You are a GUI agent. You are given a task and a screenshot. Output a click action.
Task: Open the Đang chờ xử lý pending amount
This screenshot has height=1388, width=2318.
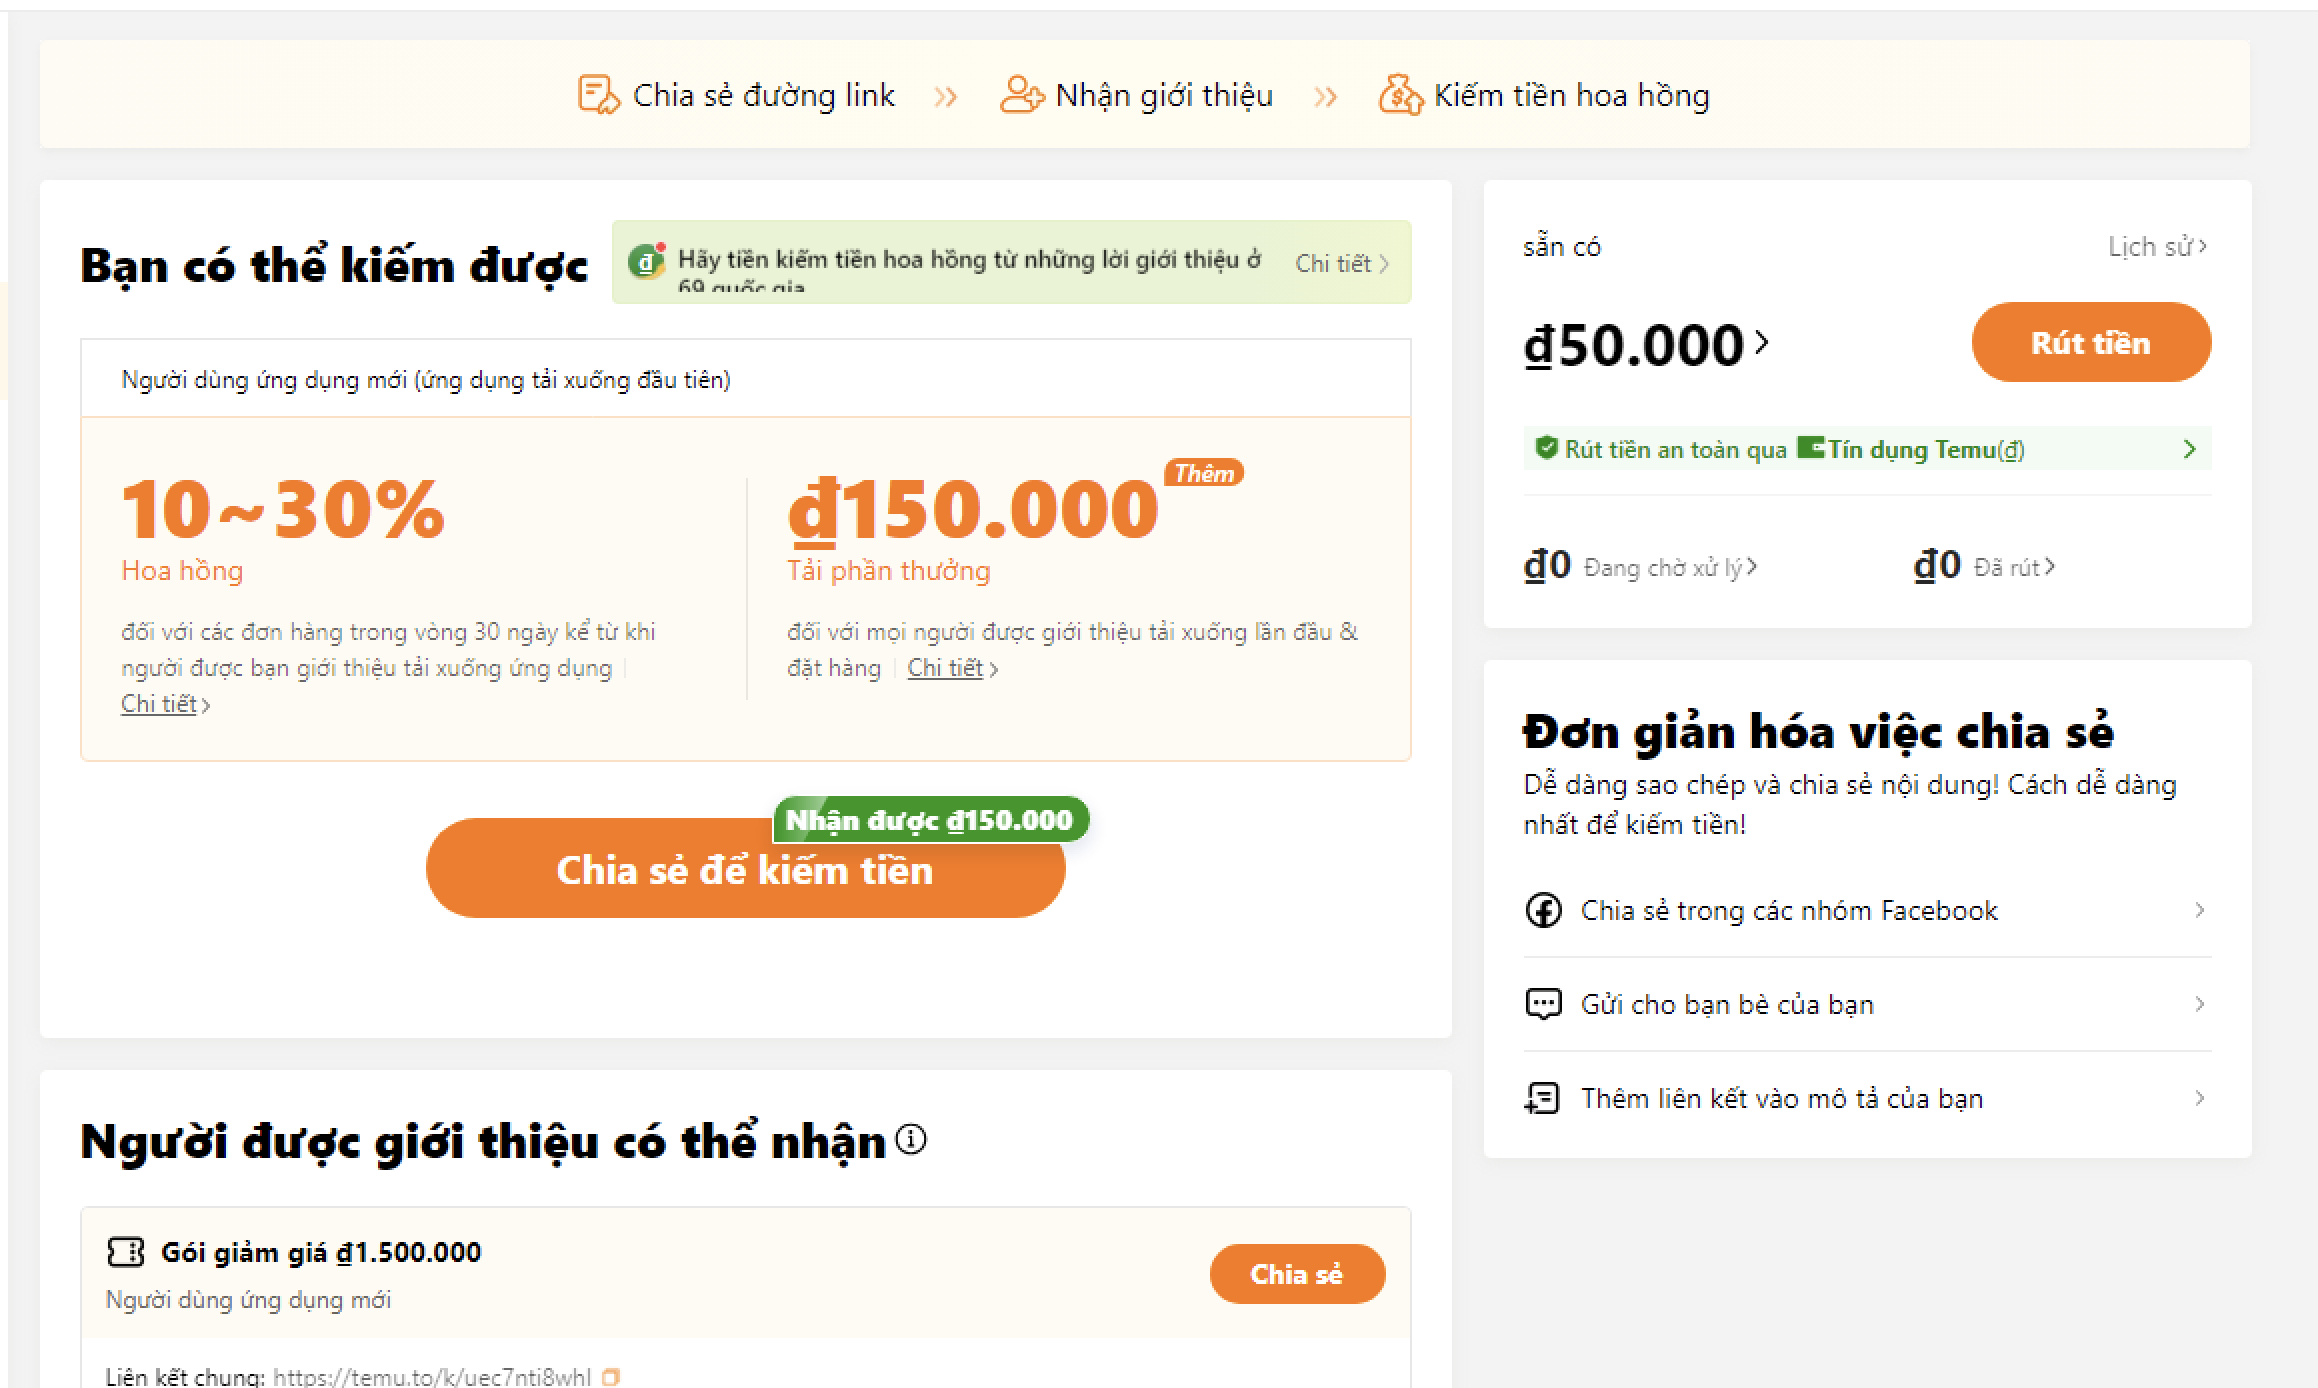click(x=1668, y=567)
